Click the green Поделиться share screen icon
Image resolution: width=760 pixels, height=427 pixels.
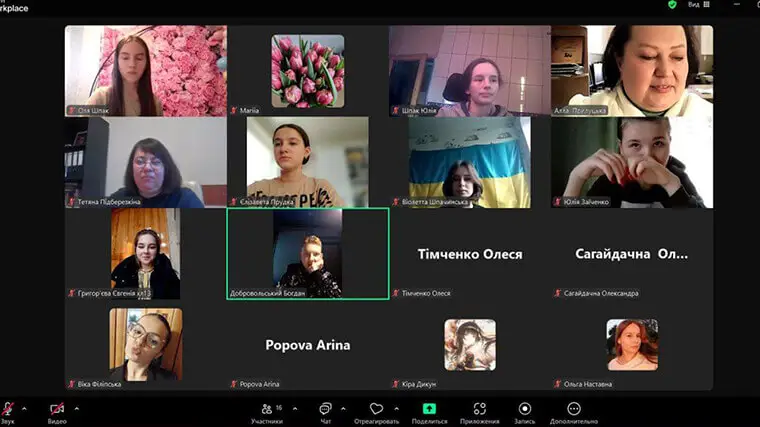(429, 409)
